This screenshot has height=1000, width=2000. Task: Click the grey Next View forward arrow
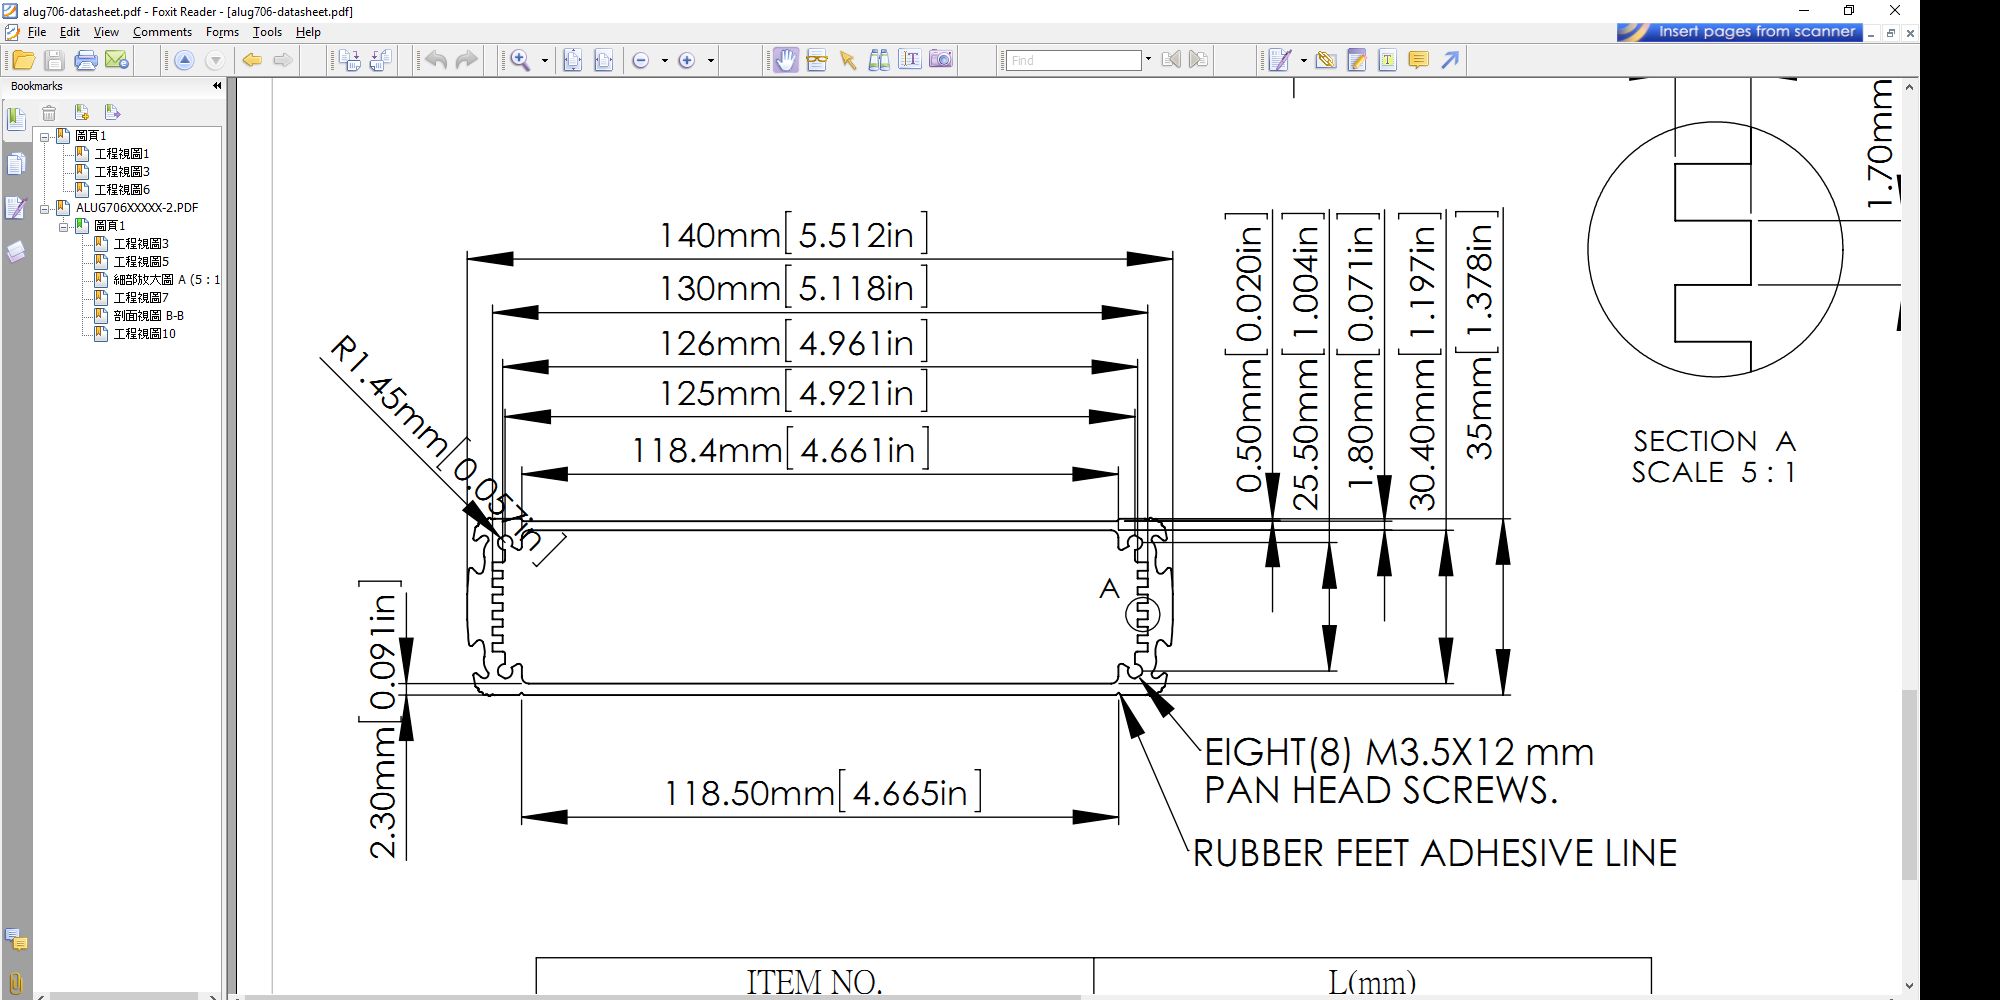(x=283, y=60)
